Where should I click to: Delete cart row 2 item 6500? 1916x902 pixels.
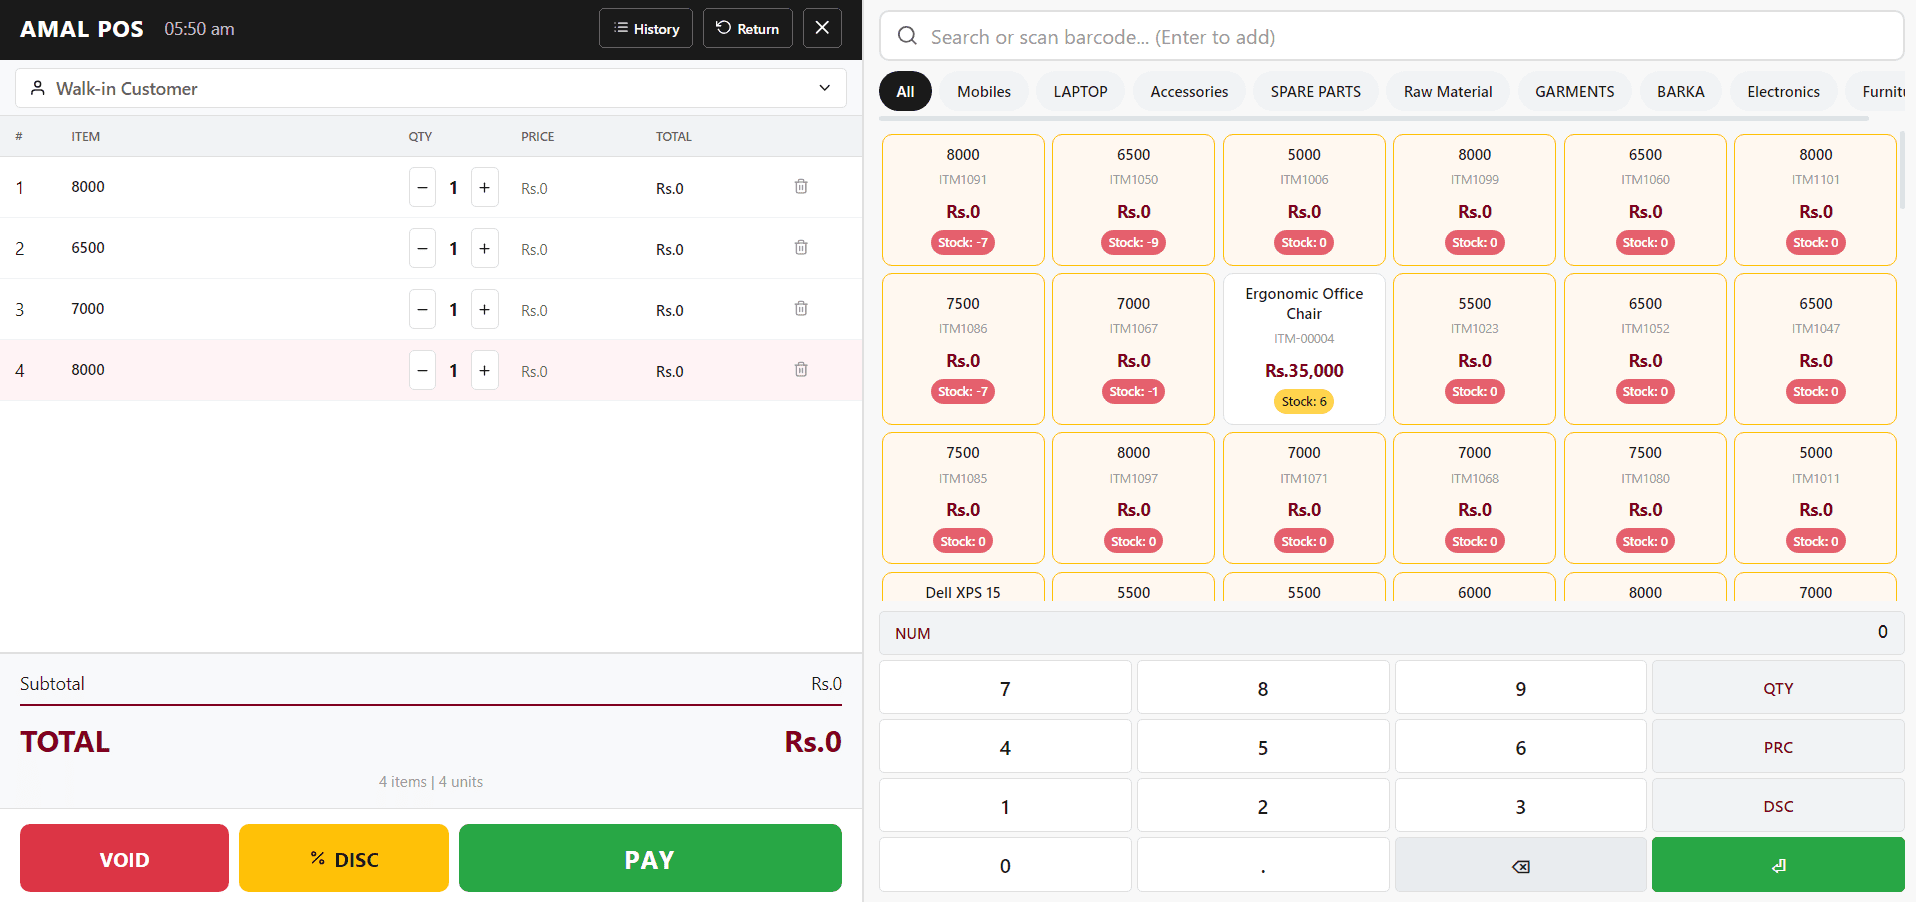tap(801, 248)
